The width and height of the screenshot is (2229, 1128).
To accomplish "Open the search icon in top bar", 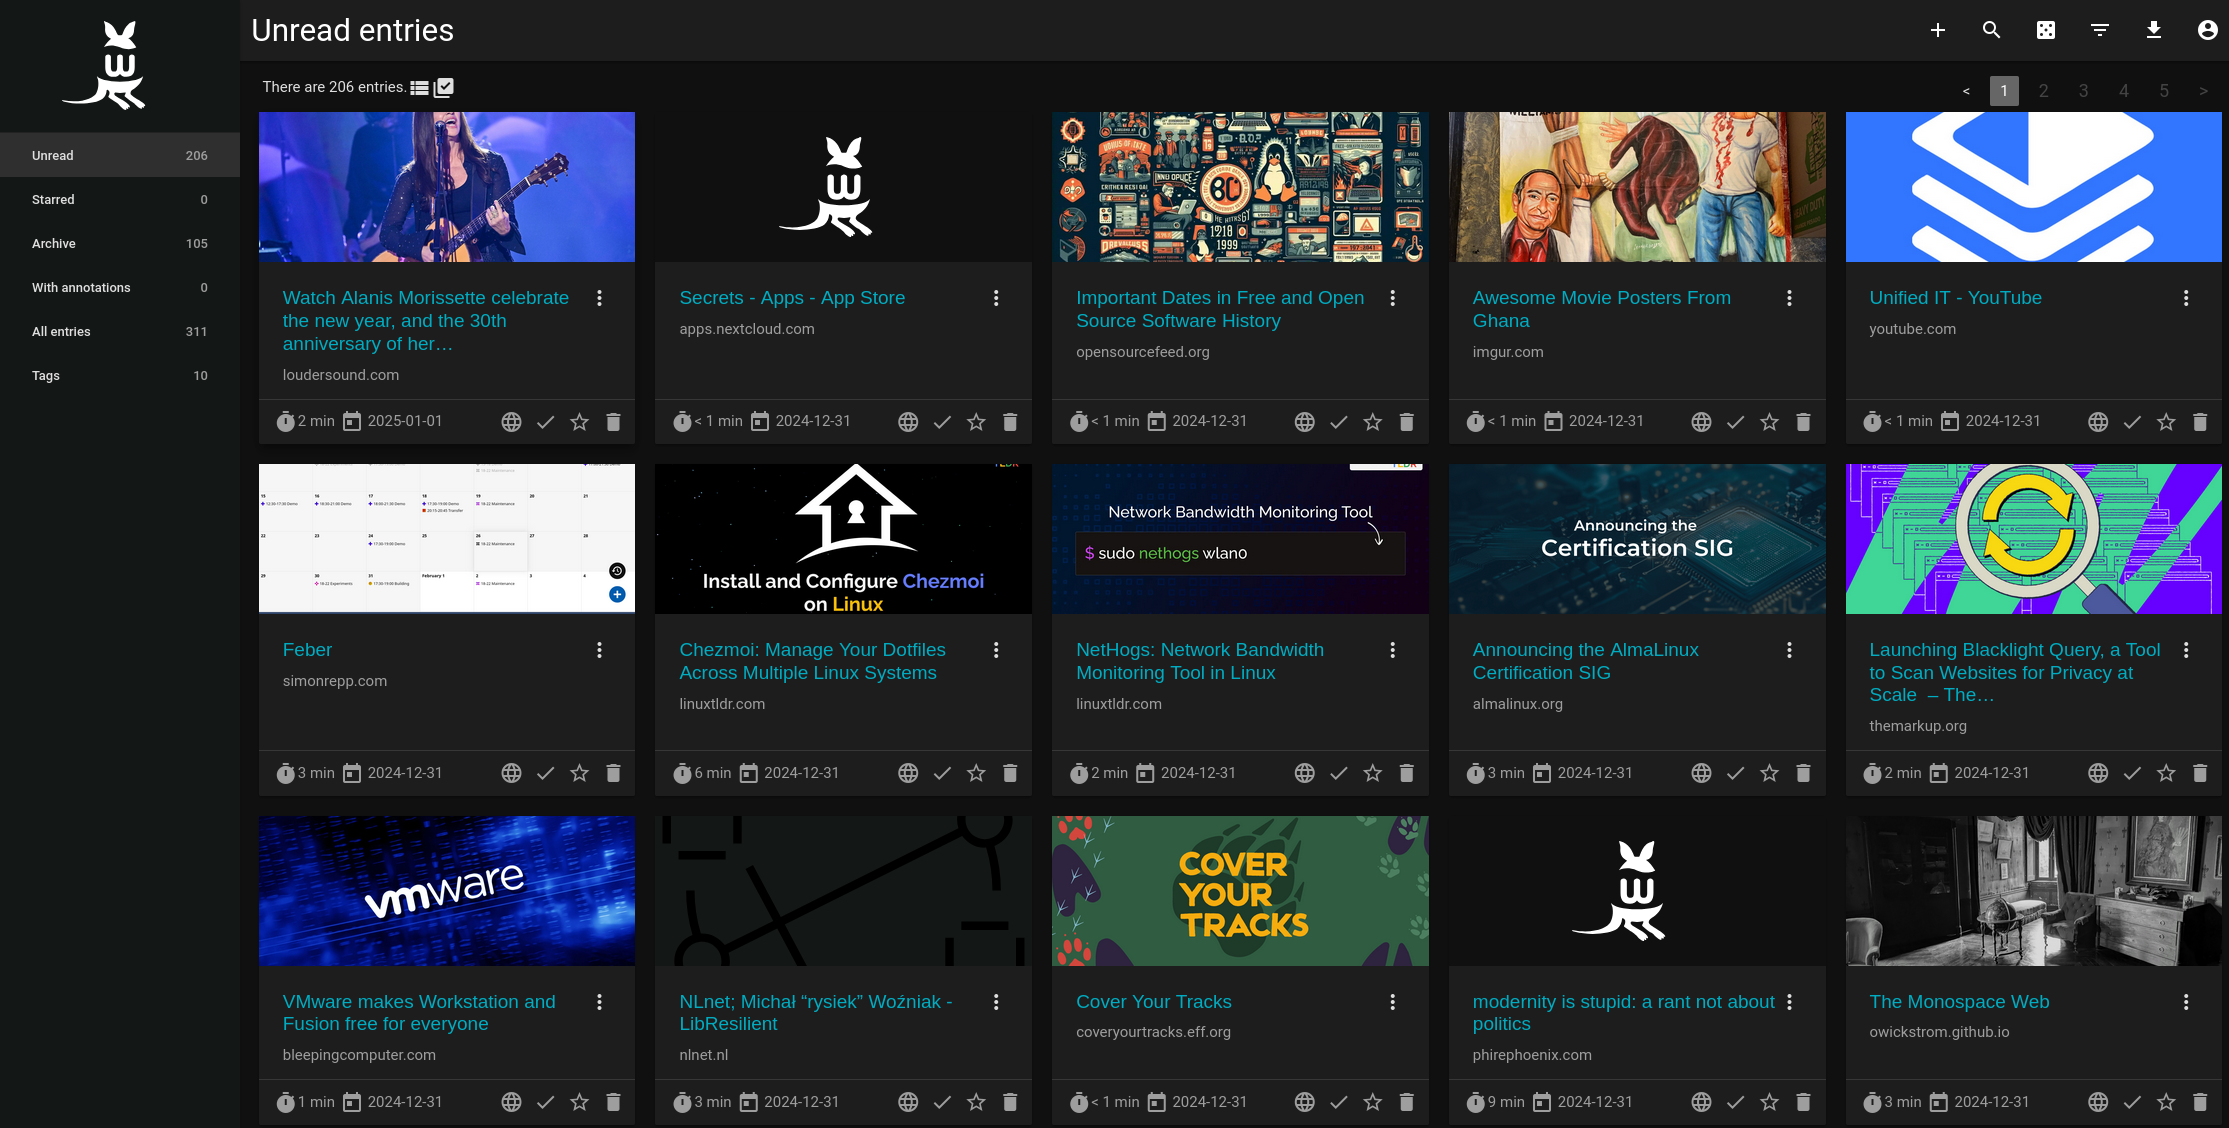I will point(1991,30).
